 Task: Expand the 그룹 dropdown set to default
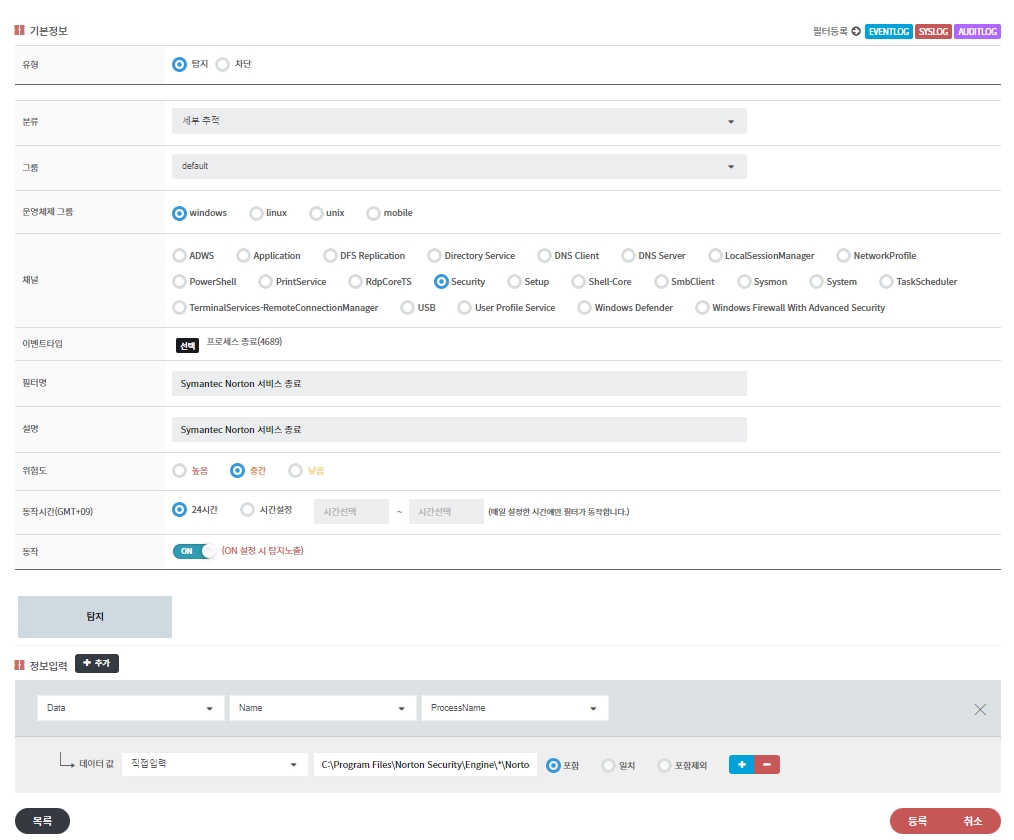point(459,166)
